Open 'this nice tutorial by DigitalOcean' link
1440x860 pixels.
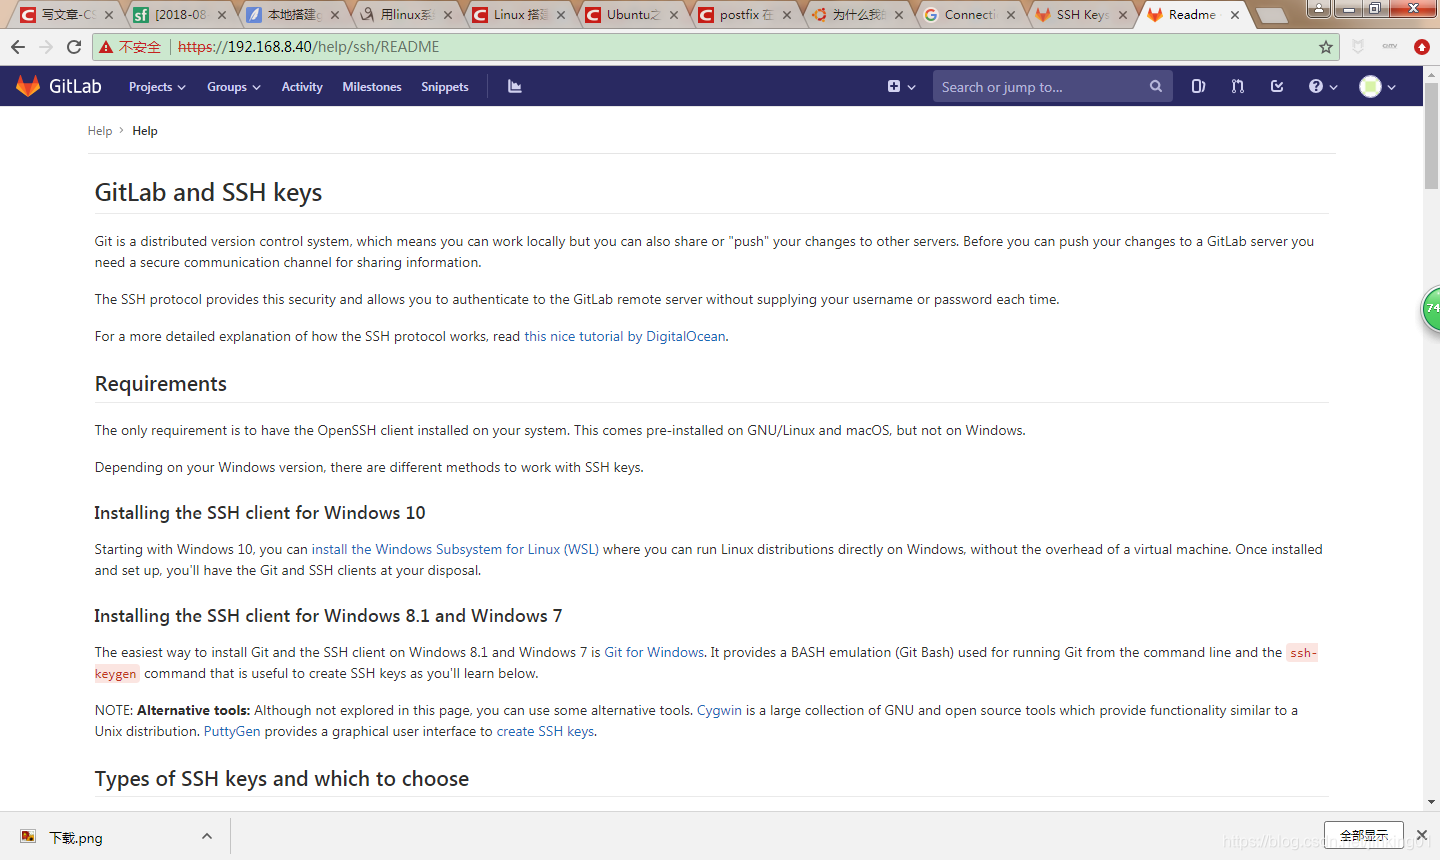point(625,336)
